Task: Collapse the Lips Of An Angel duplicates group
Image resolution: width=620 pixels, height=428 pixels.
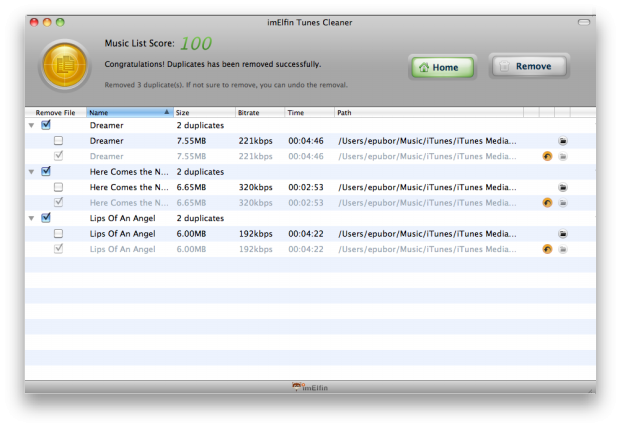Action: click(x=32, y=218)
